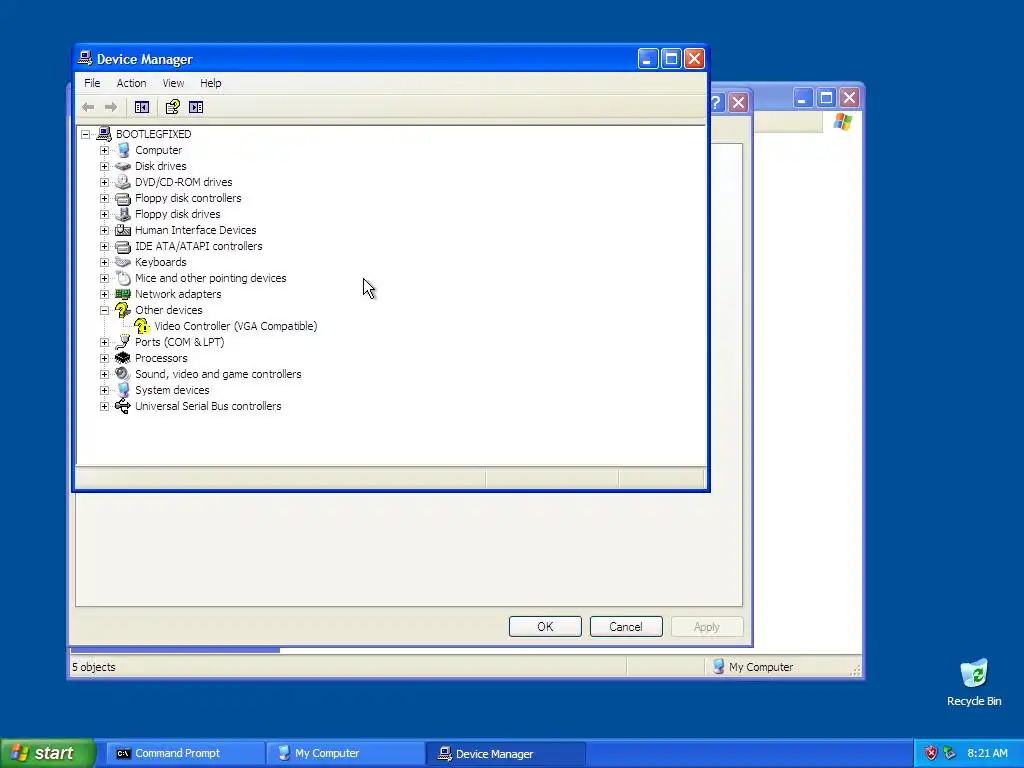Open the File menu

92,83
